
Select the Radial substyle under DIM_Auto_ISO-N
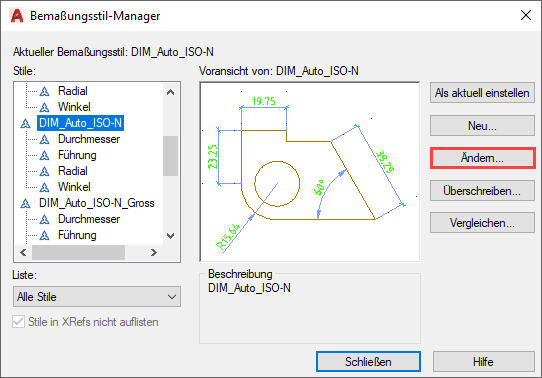coord(73,171)
